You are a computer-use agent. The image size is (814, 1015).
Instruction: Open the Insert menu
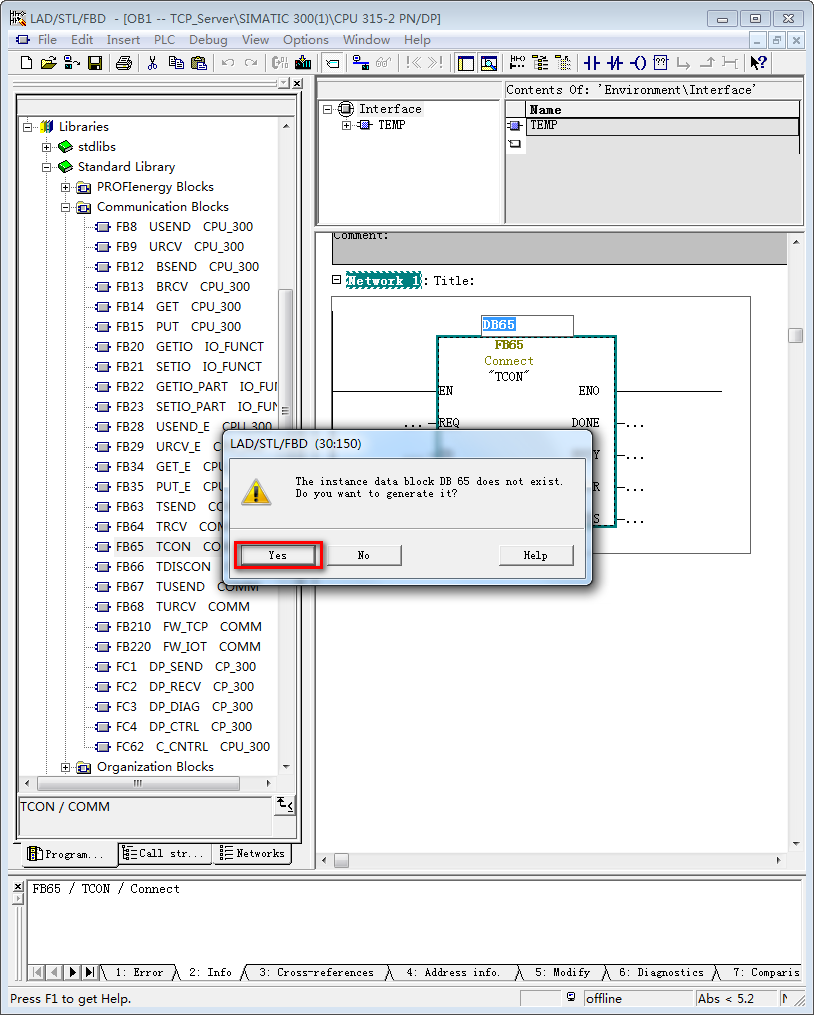pyautogui.click(x=123, y=39)
